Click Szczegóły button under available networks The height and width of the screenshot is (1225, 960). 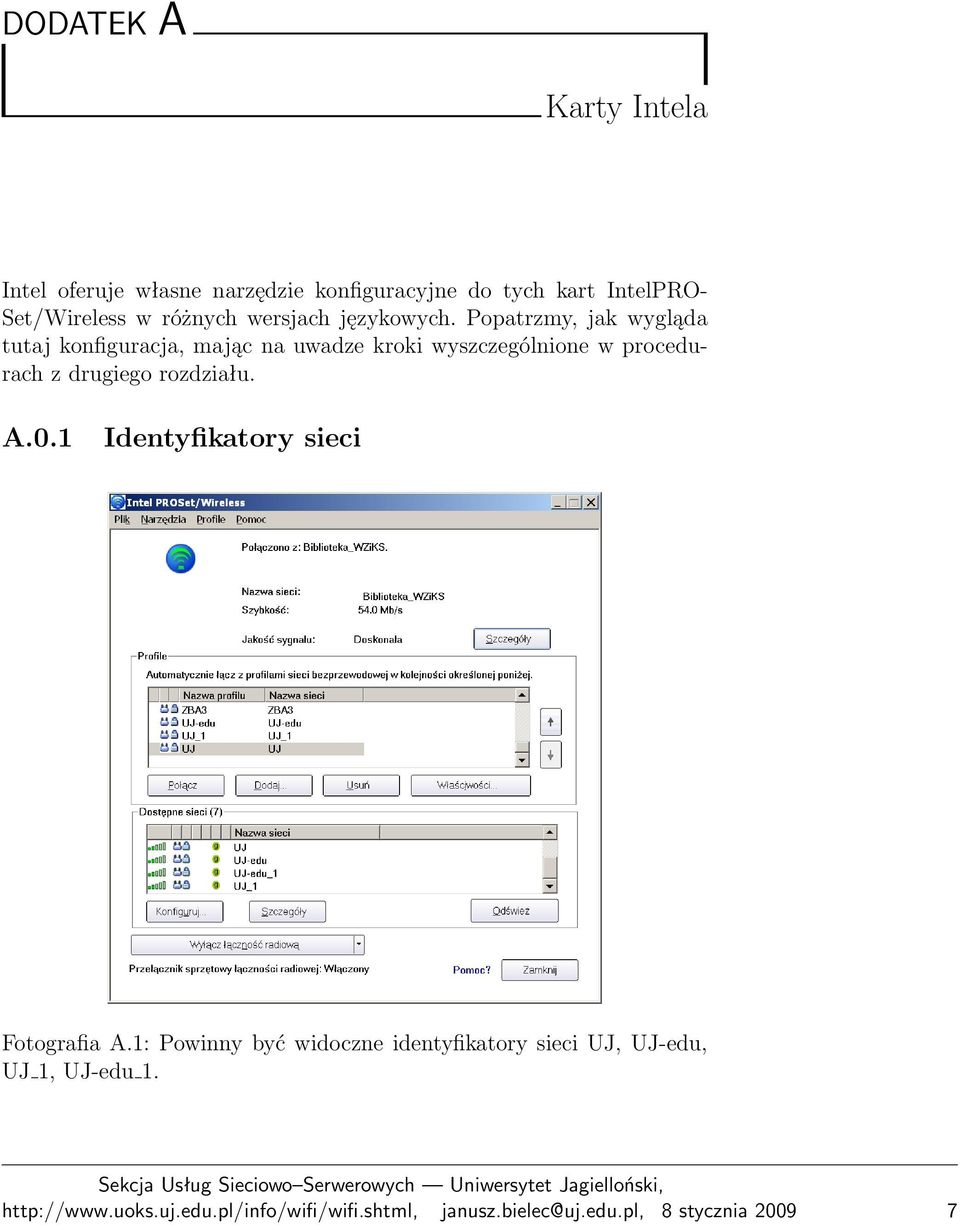[286, 912]
